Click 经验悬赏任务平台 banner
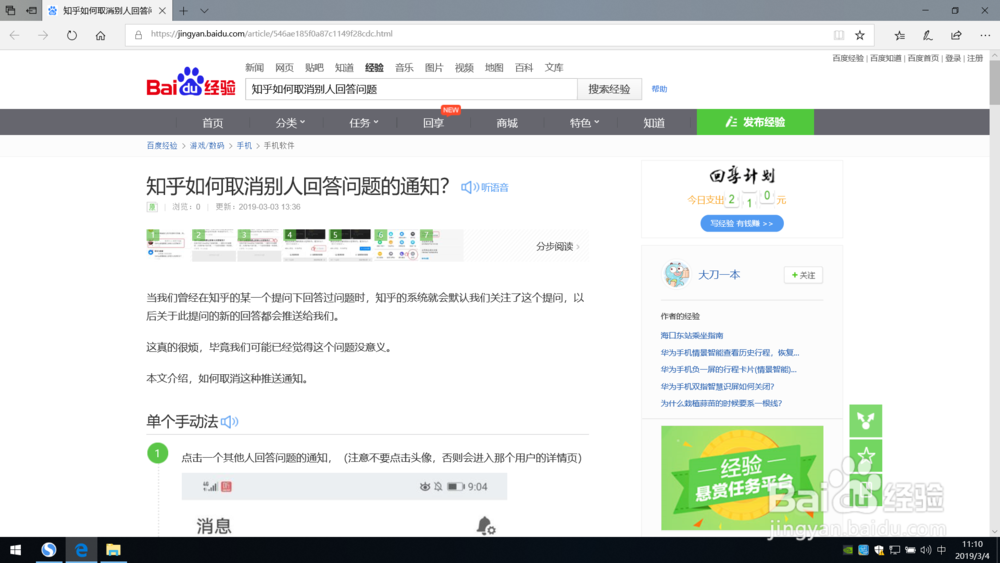 pos(742,478)
